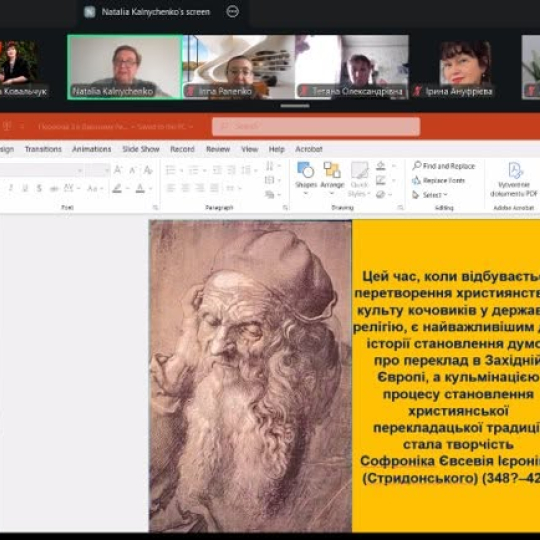
Task: Click the Convert to SmartArt icon
Action: (270, 195)
